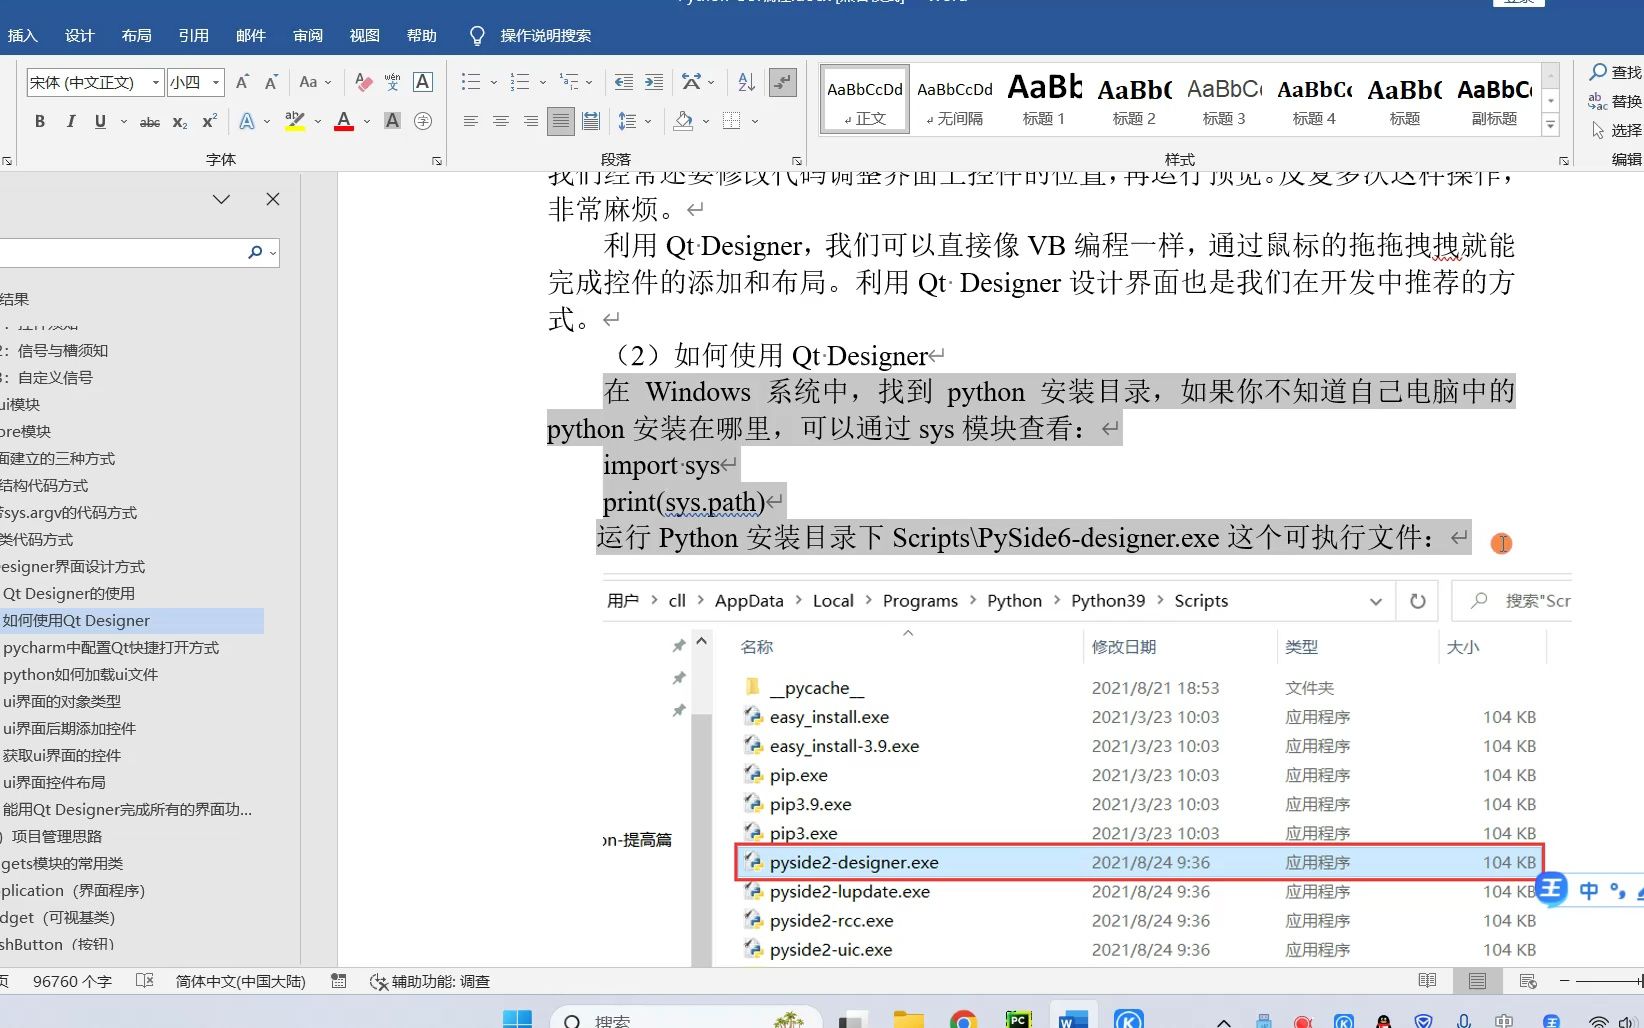Adjust zoom slider in status bar
The image size is (1644, 1028).
[x=1608, y=982]
